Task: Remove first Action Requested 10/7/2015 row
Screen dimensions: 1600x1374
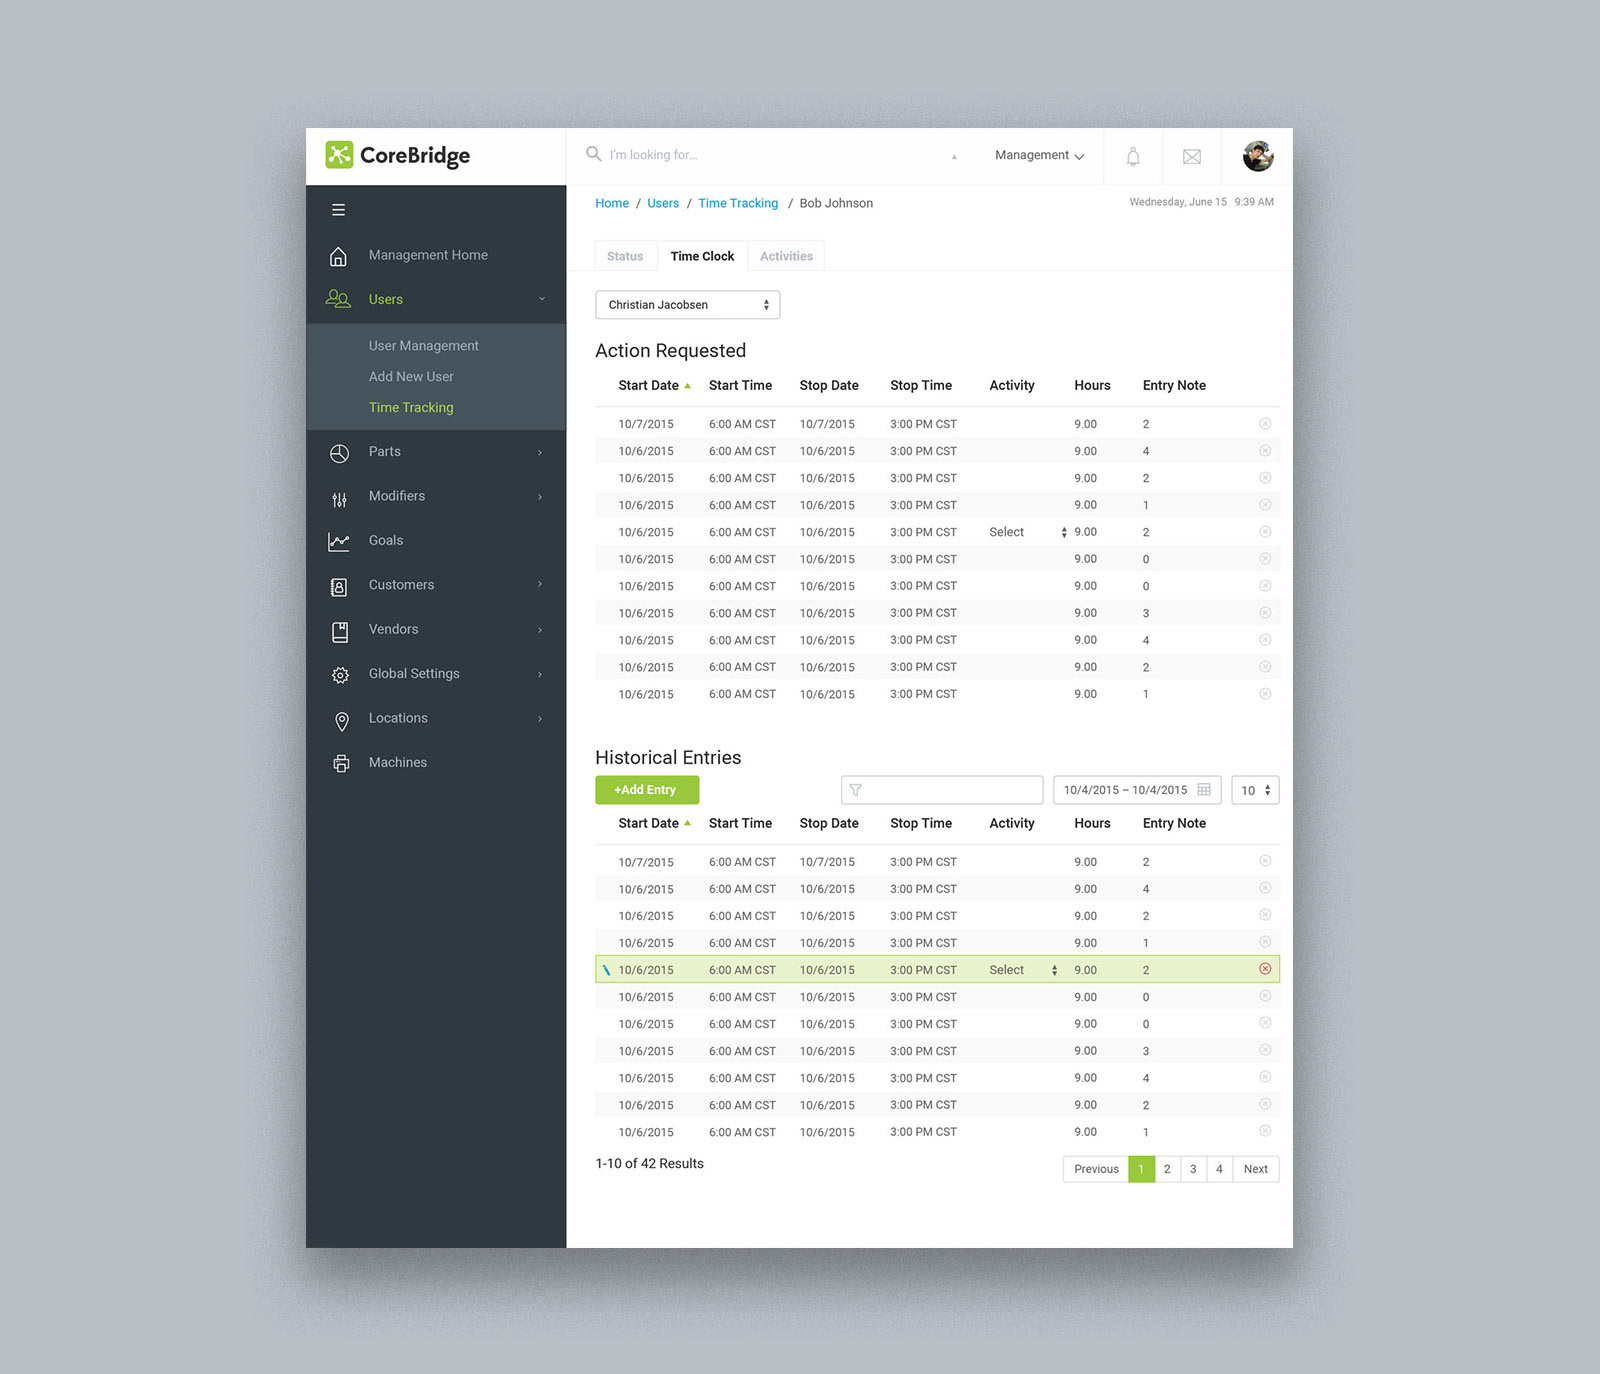Action: 1265,424
